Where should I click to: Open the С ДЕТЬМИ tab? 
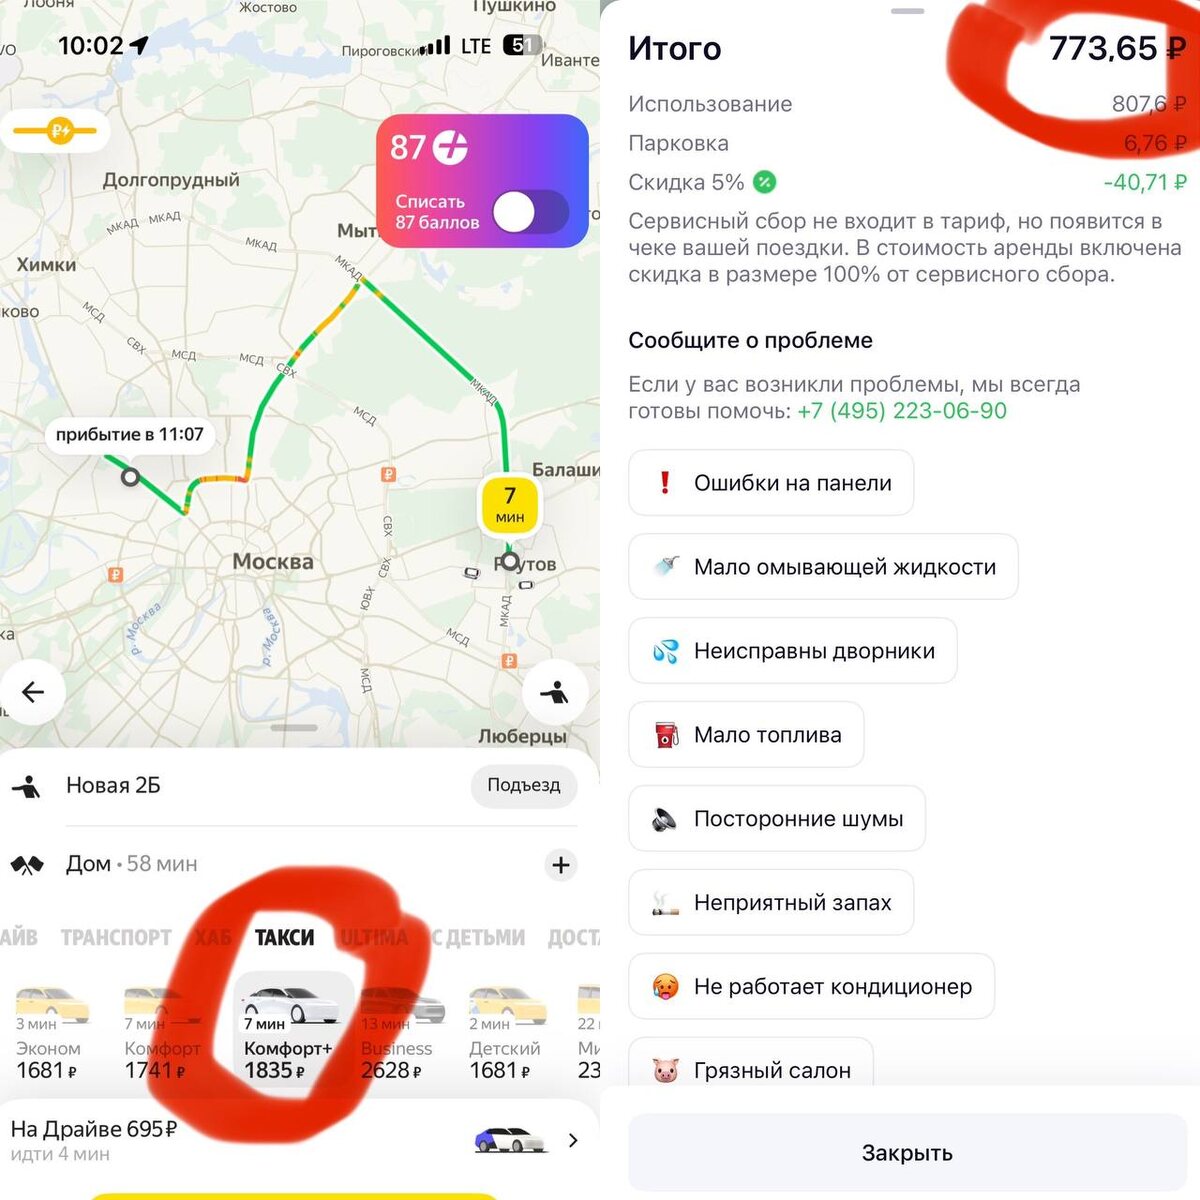click(478, 938)
